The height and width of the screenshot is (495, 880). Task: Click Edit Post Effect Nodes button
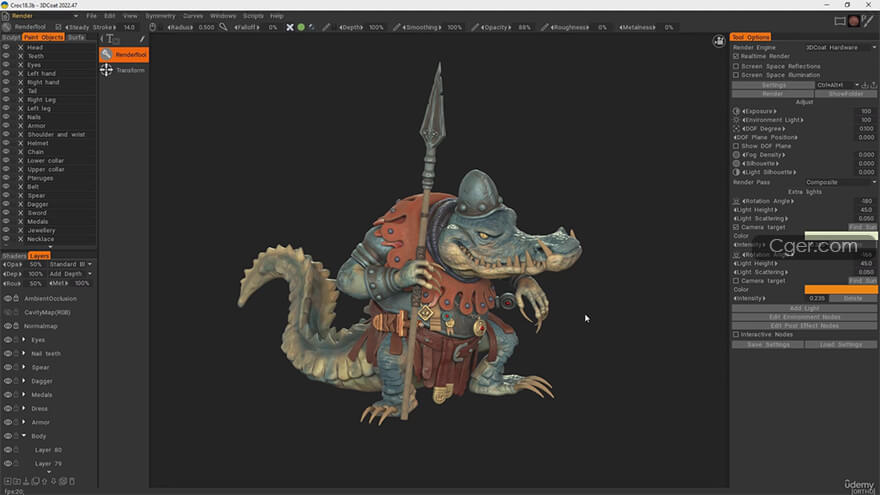804,326
